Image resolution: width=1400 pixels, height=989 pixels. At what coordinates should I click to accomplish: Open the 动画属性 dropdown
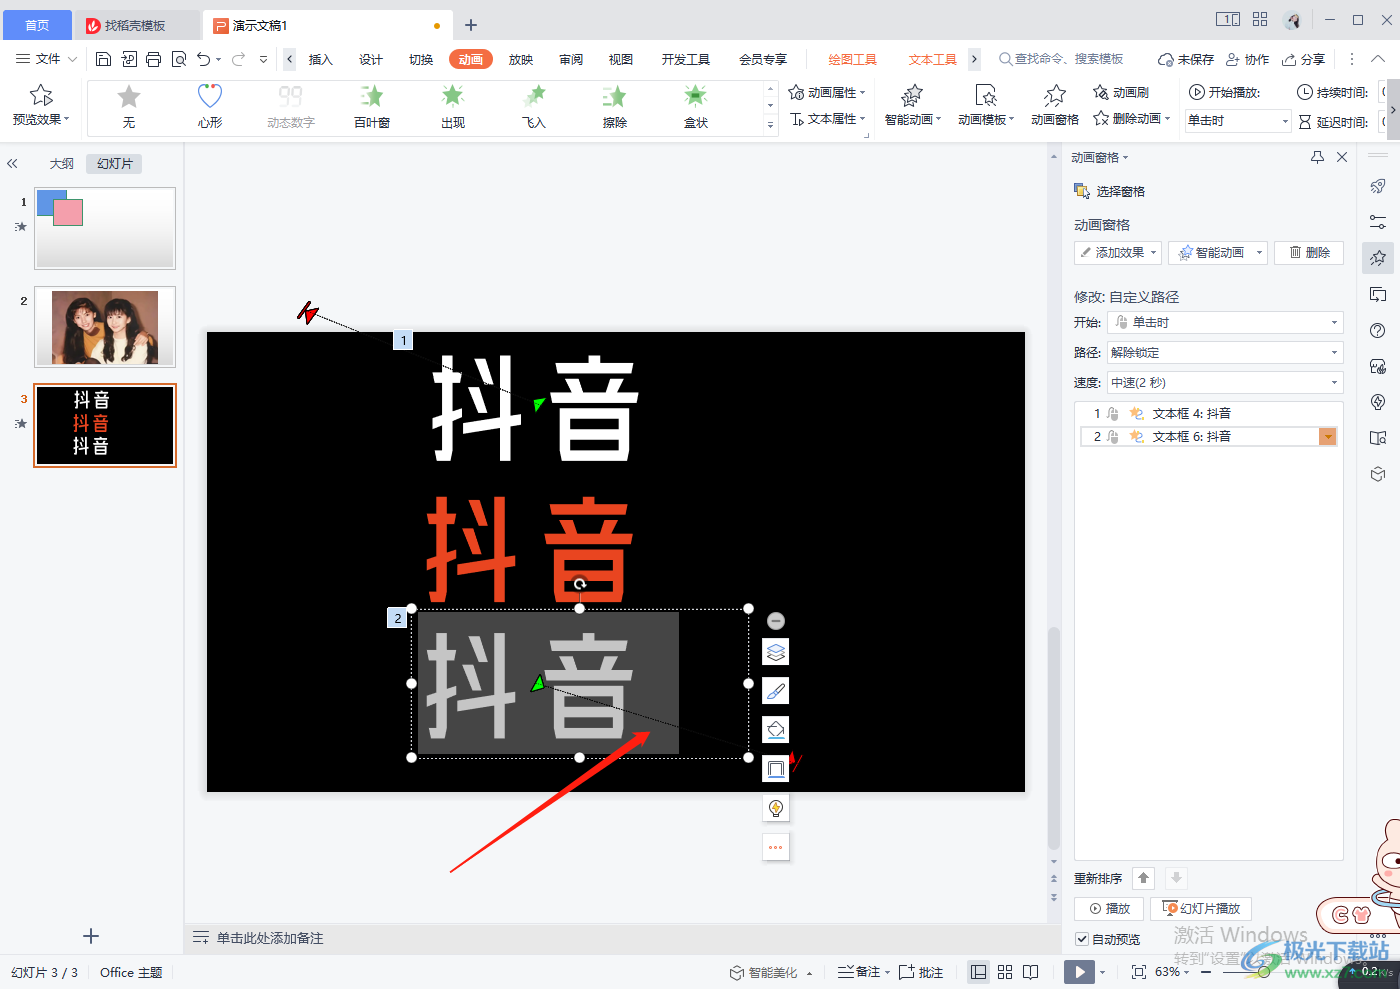827,92
